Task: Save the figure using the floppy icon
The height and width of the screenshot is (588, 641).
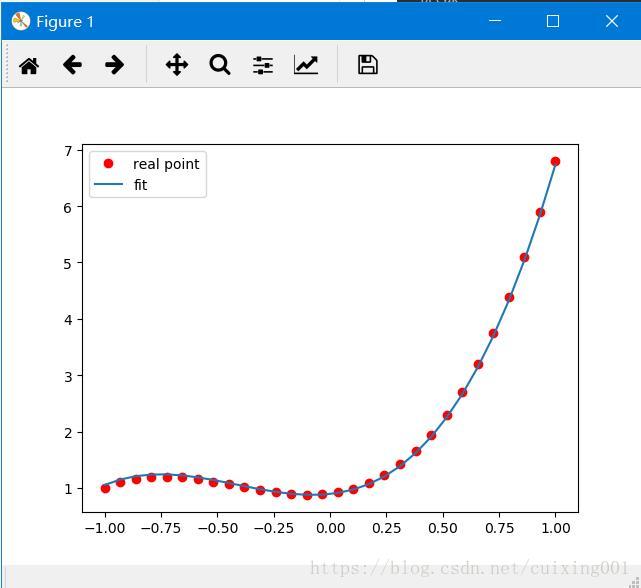Action: 368,65
